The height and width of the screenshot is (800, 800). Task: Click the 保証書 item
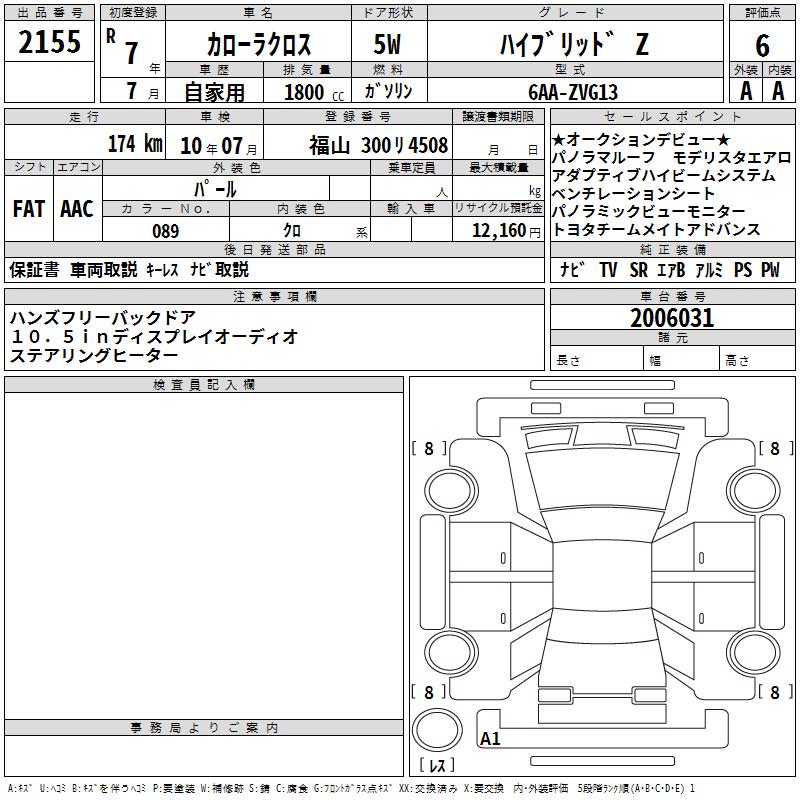pyautogui.click(x=34, y=269)
